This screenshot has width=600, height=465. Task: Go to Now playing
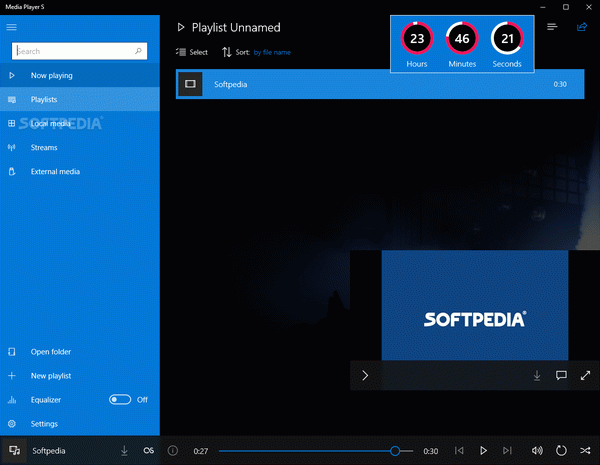click(80, 75)
